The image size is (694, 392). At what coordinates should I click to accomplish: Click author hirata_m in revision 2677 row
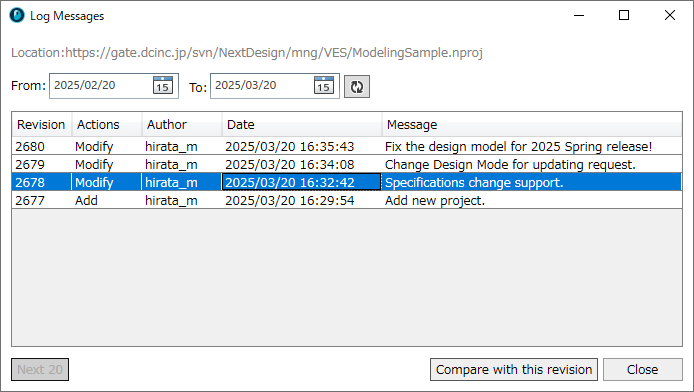pyautogui.click(x=171, y=200)
